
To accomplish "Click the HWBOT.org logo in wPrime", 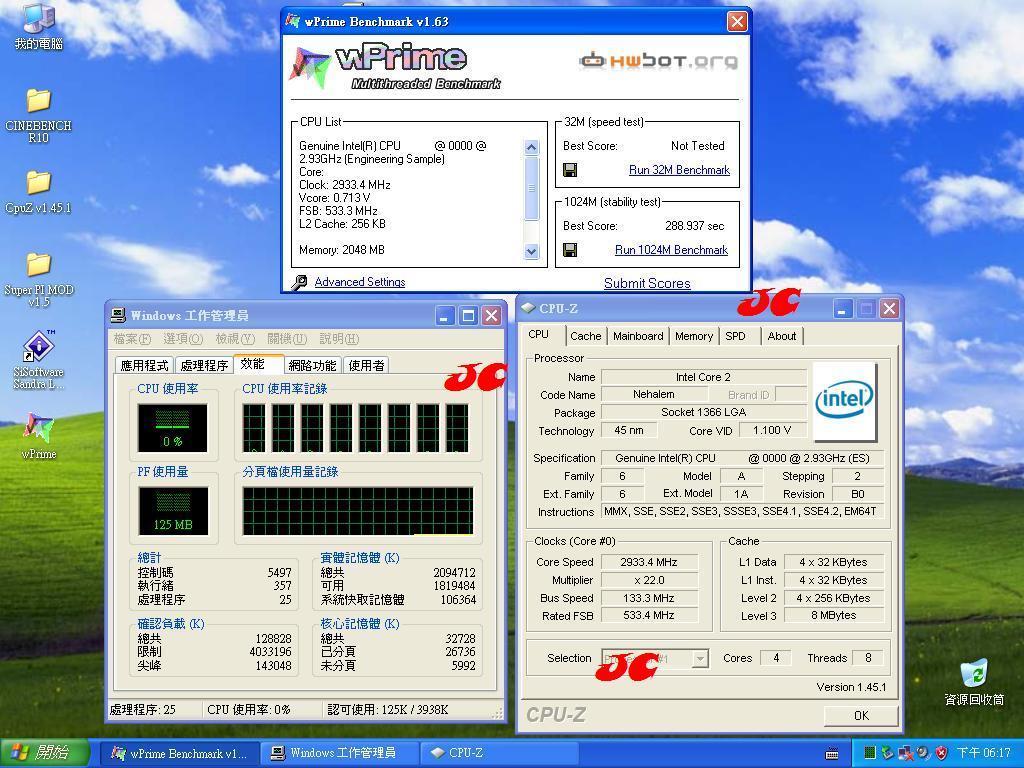I will pos(658,61).
